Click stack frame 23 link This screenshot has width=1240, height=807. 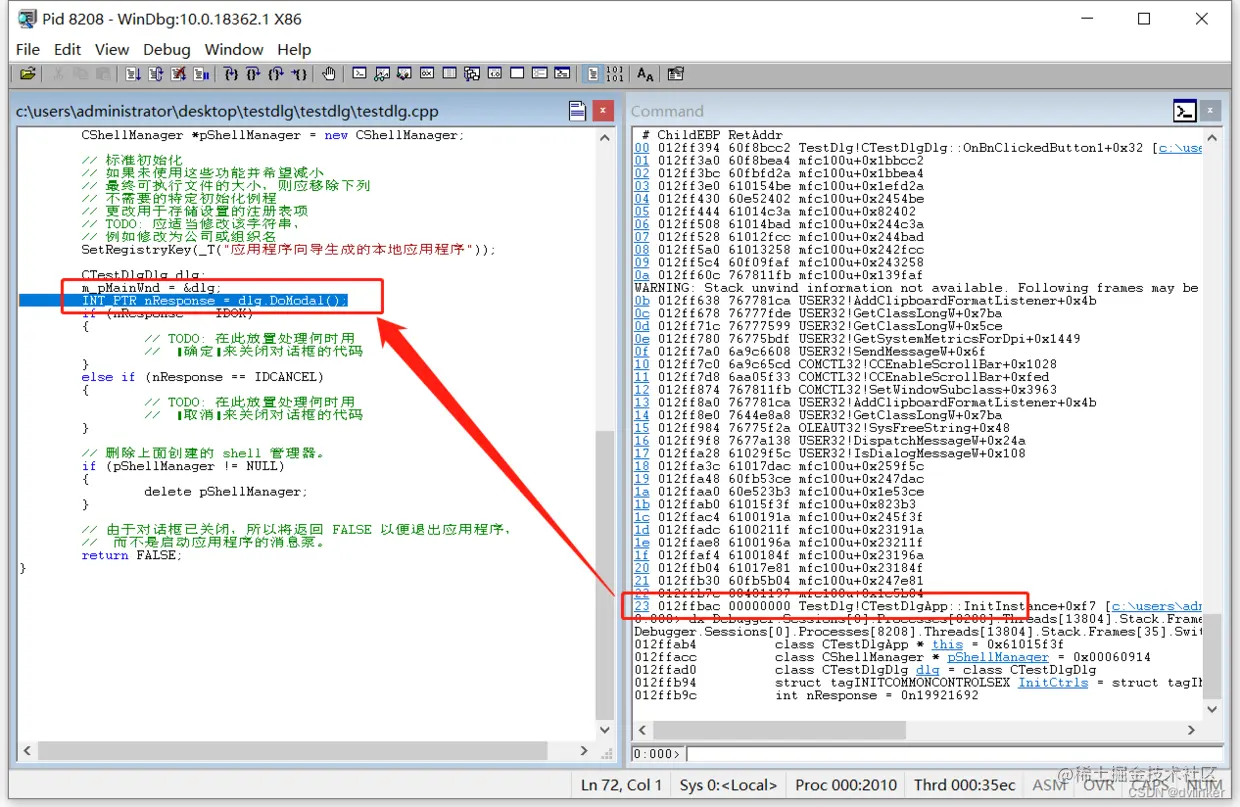642,606
